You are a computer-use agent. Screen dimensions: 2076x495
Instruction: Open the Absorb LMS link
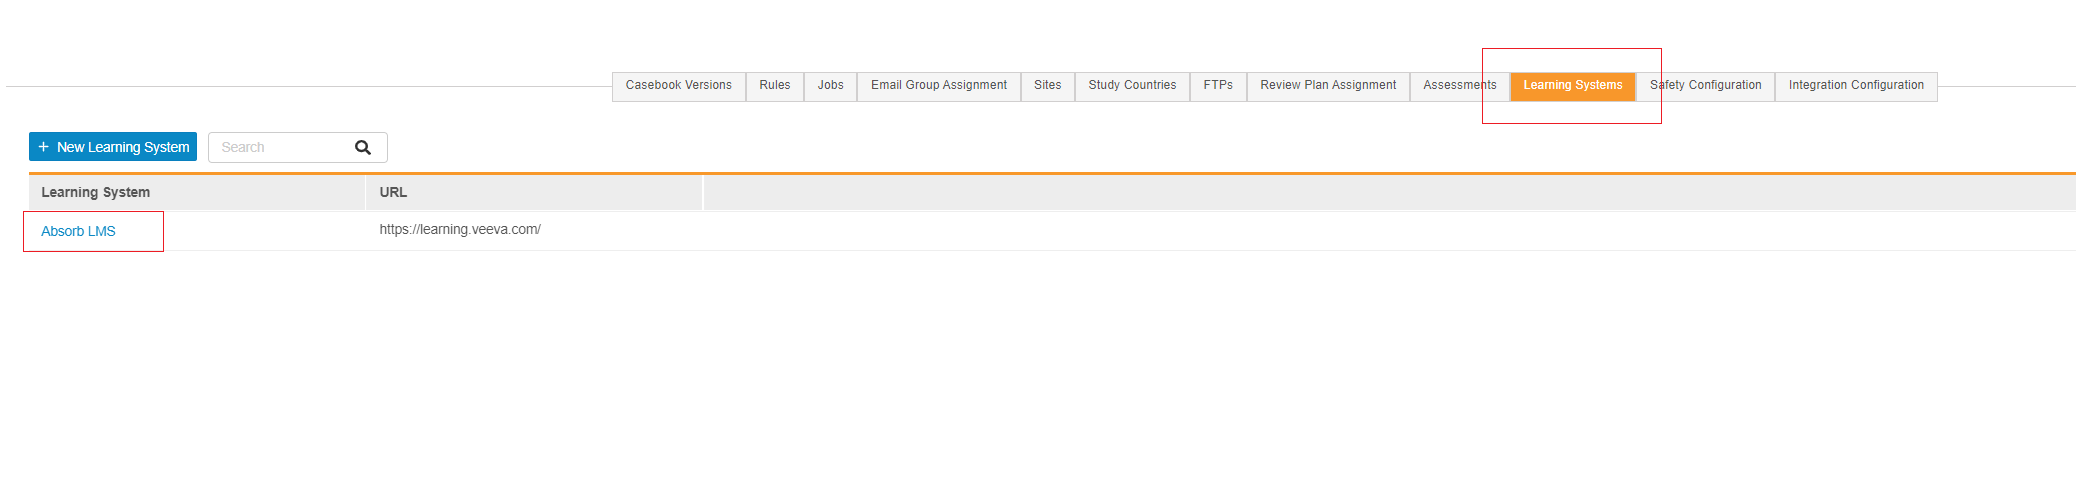point(78,231)
